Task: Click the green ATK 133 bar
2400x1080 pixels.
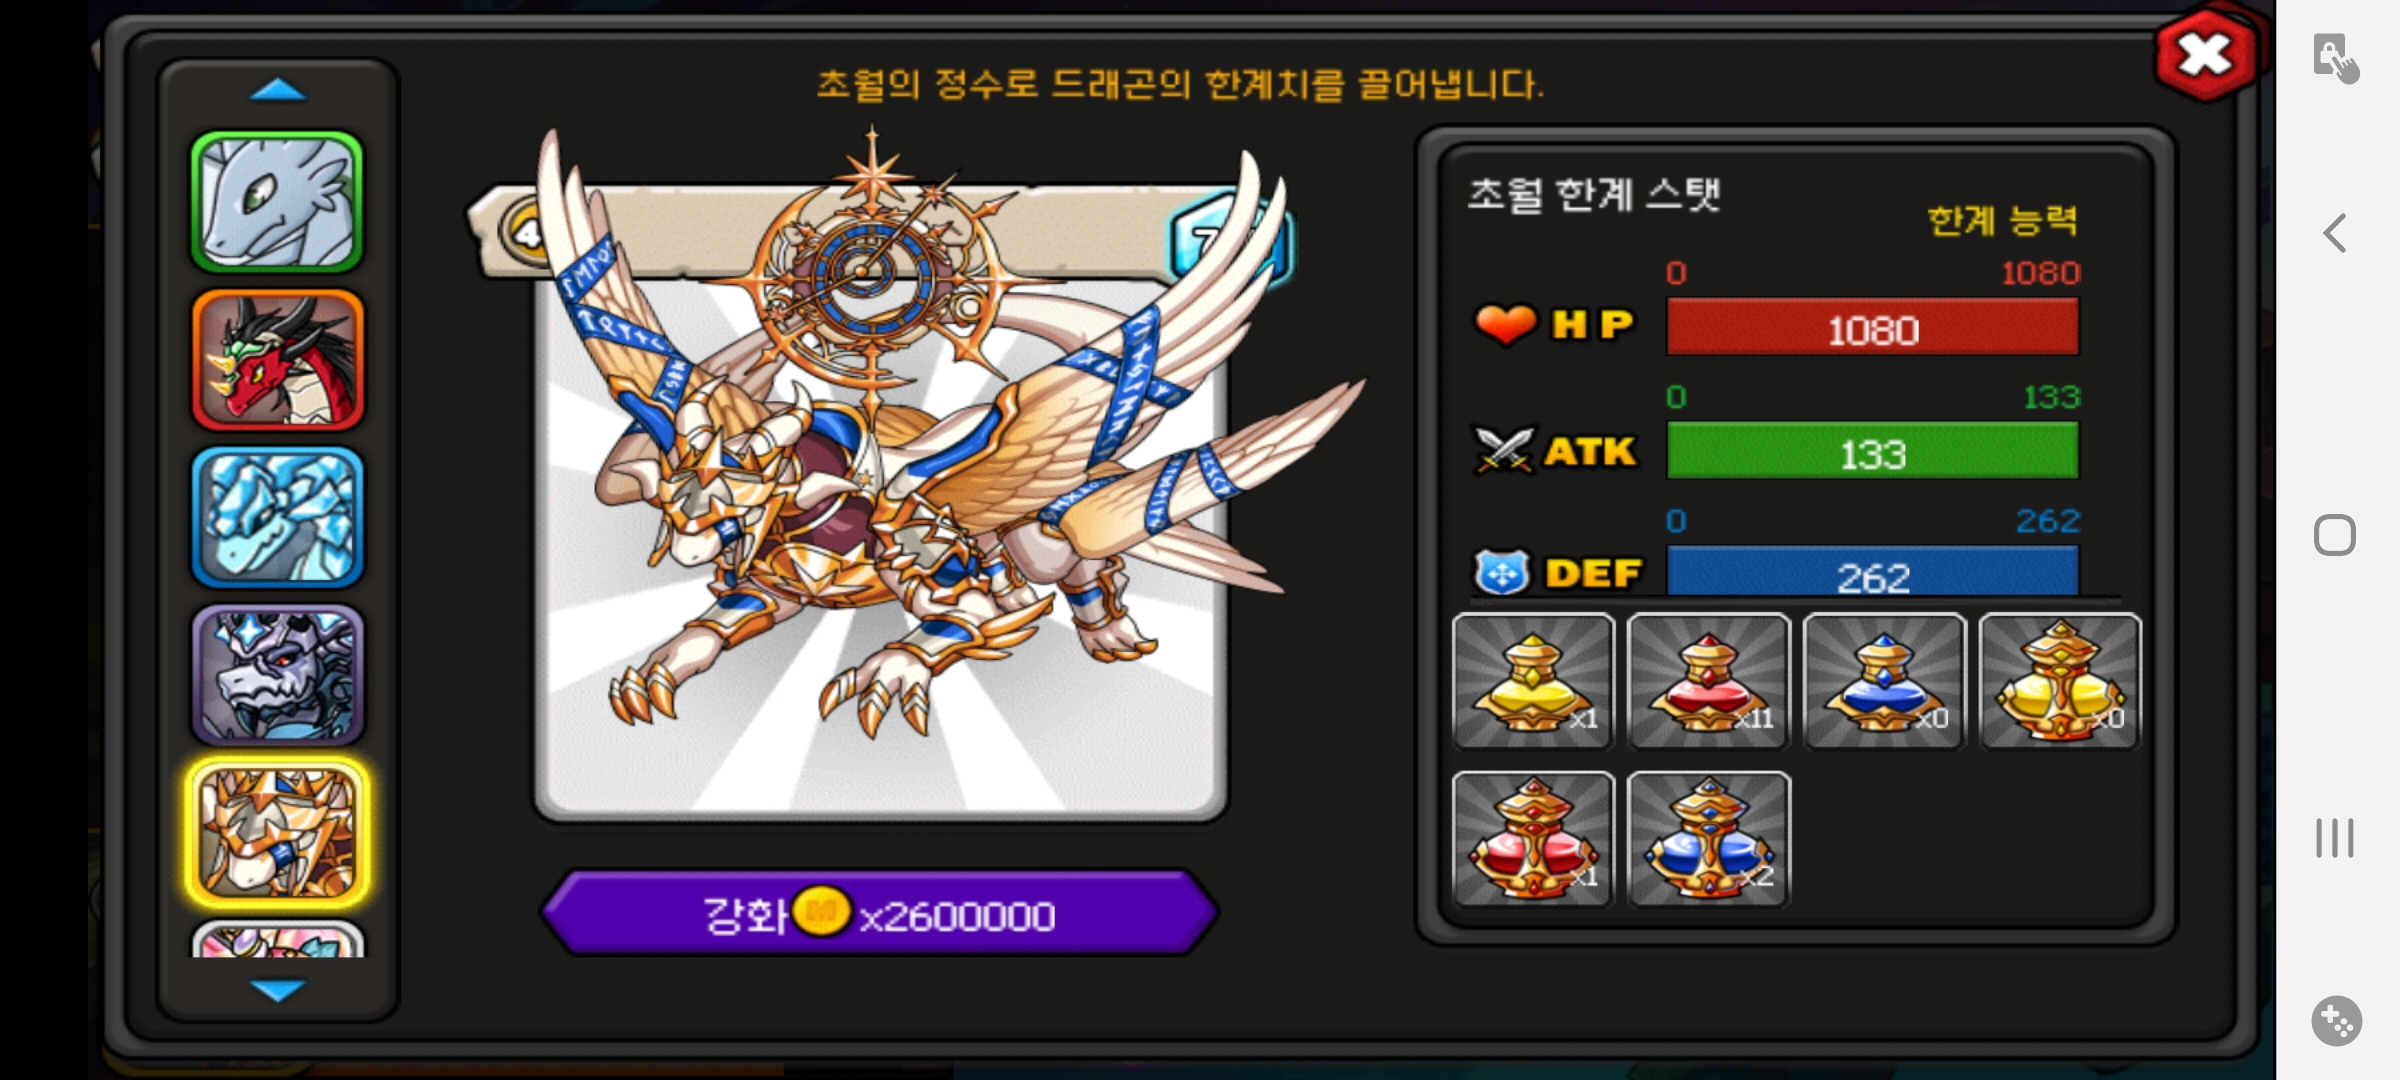Action: 1872,451
